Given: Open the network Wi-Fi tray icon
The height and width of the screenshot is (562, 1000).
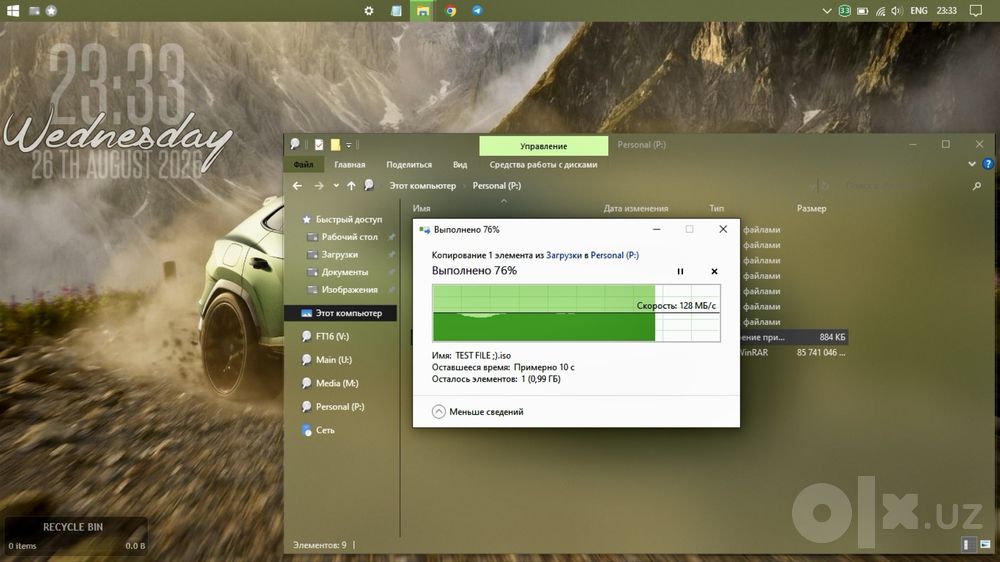Looking at the screenshot, I should click(x=880, y=11).
